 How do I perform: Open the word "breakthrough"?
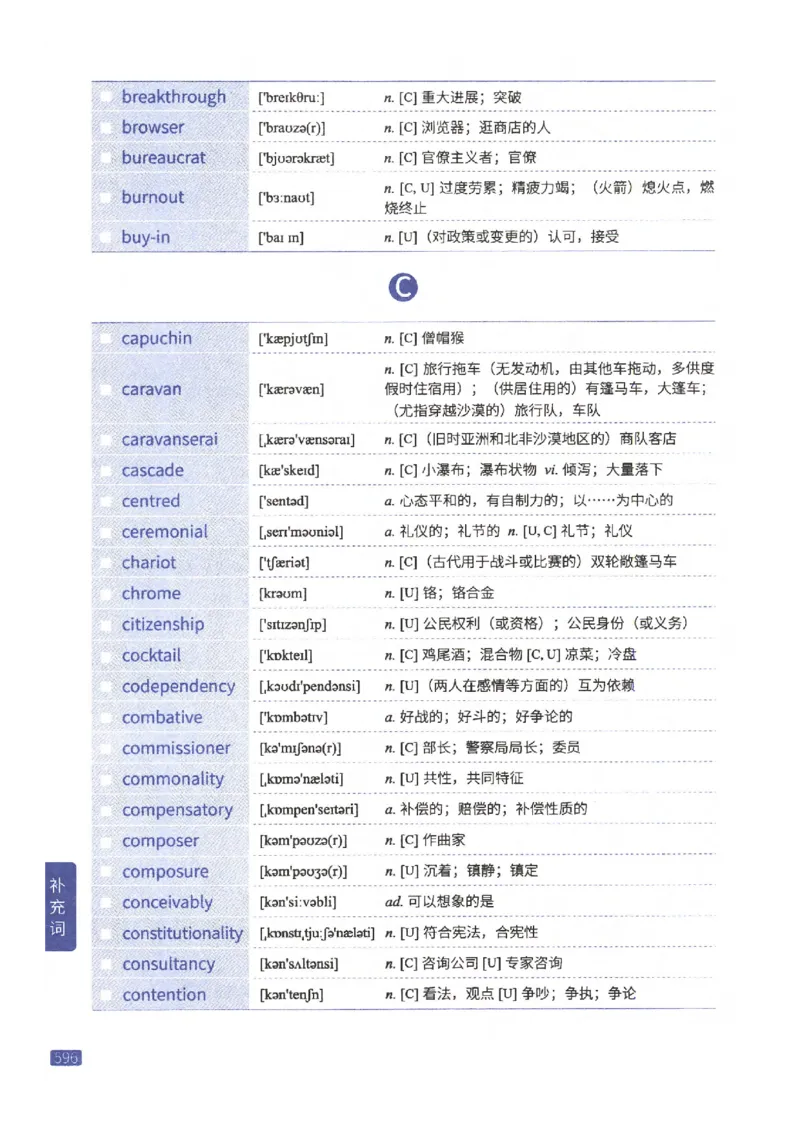[173, 97]
